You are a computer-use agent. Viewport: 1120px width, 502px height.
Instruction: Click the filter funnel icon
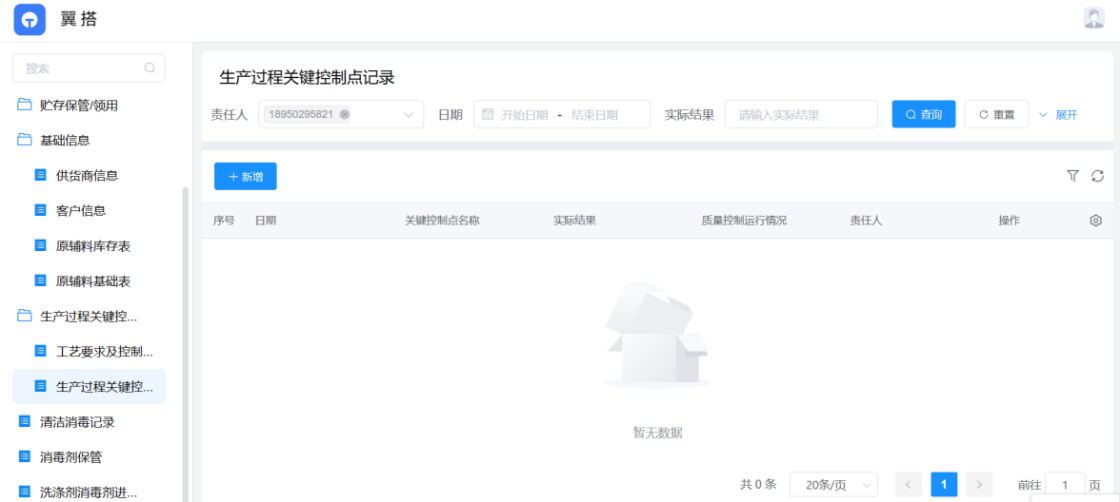coord(1073,176)
